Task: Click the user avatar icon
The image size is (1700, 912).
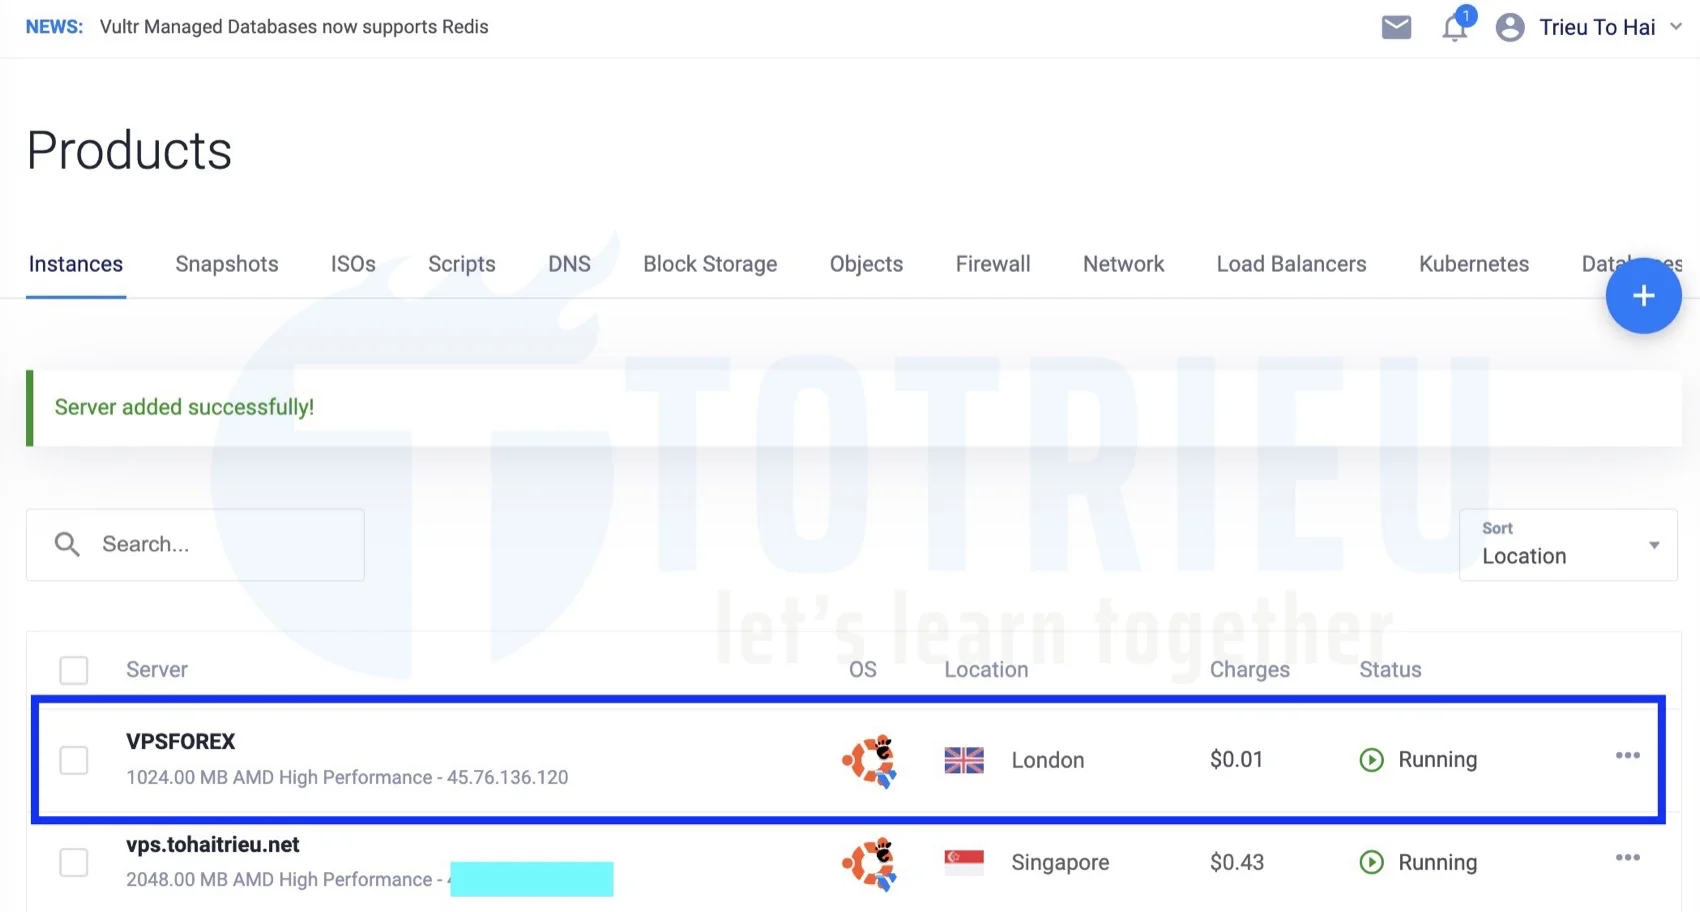Action: click(1510, 27)
